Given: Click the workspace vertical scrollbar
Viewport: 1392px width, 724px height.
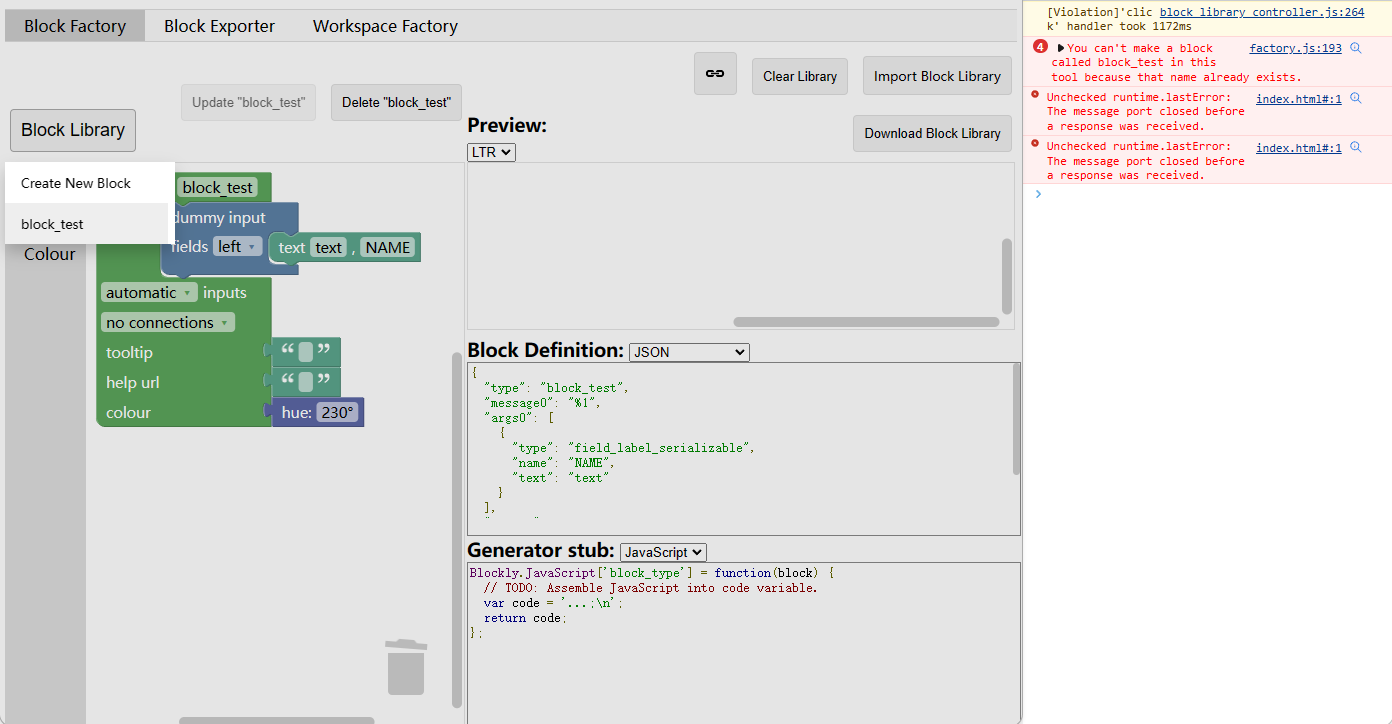Looking at the screenshot, I should point(457,530).
